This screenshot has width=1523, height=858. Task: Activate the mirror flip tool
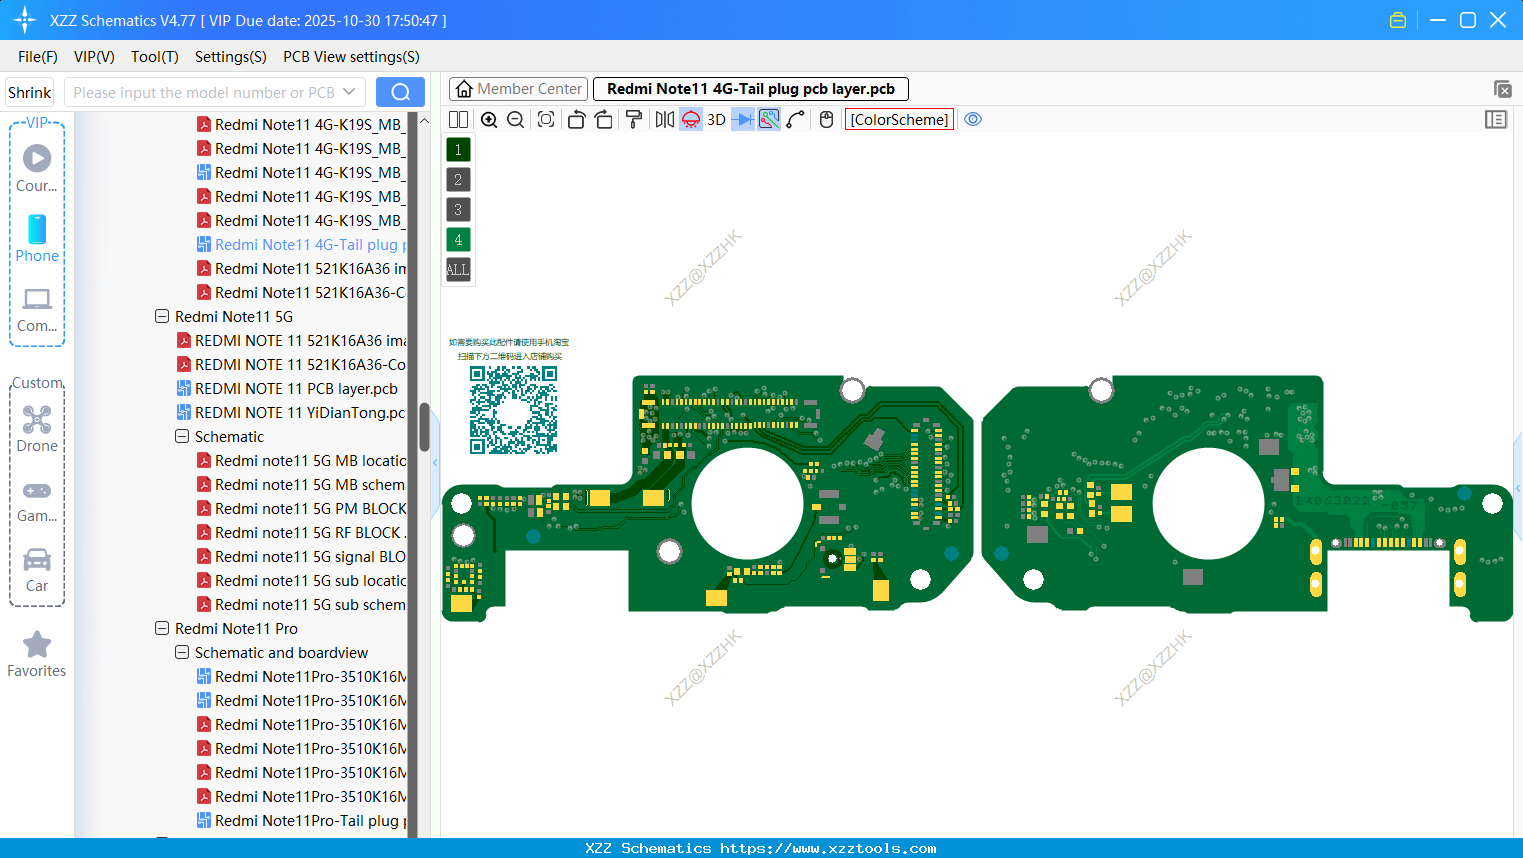pyautogui.click(x=663, y=119)
